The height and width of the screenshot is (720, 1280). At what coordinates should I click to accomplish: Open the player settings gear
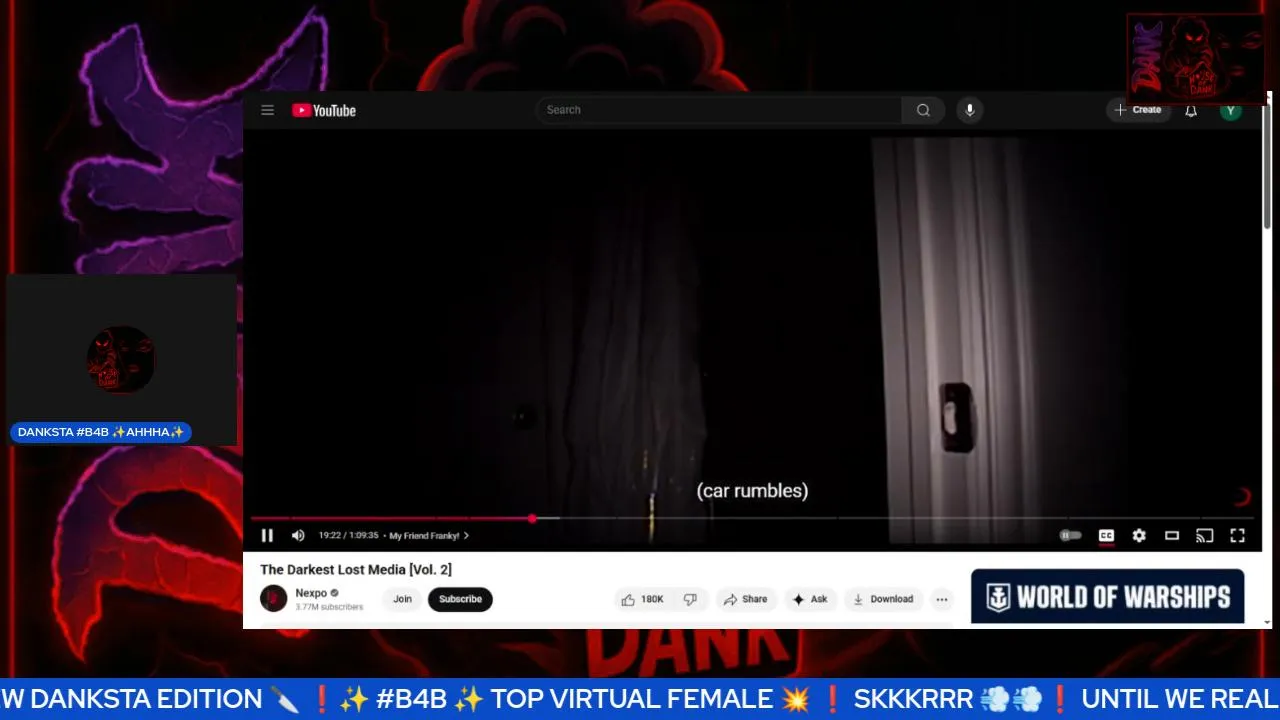1139,536
